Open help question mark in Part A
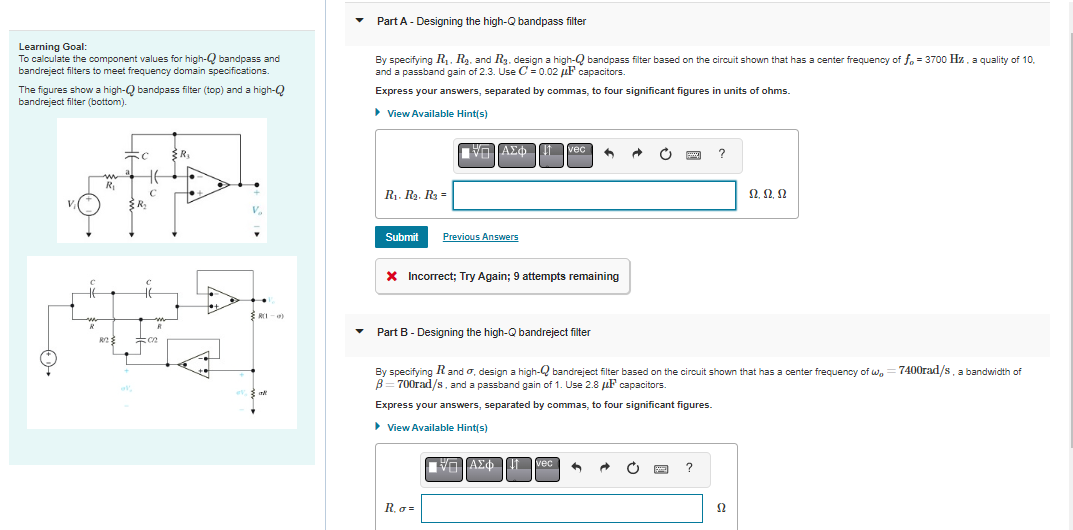The image size is (1073, 530). (721, 154)
